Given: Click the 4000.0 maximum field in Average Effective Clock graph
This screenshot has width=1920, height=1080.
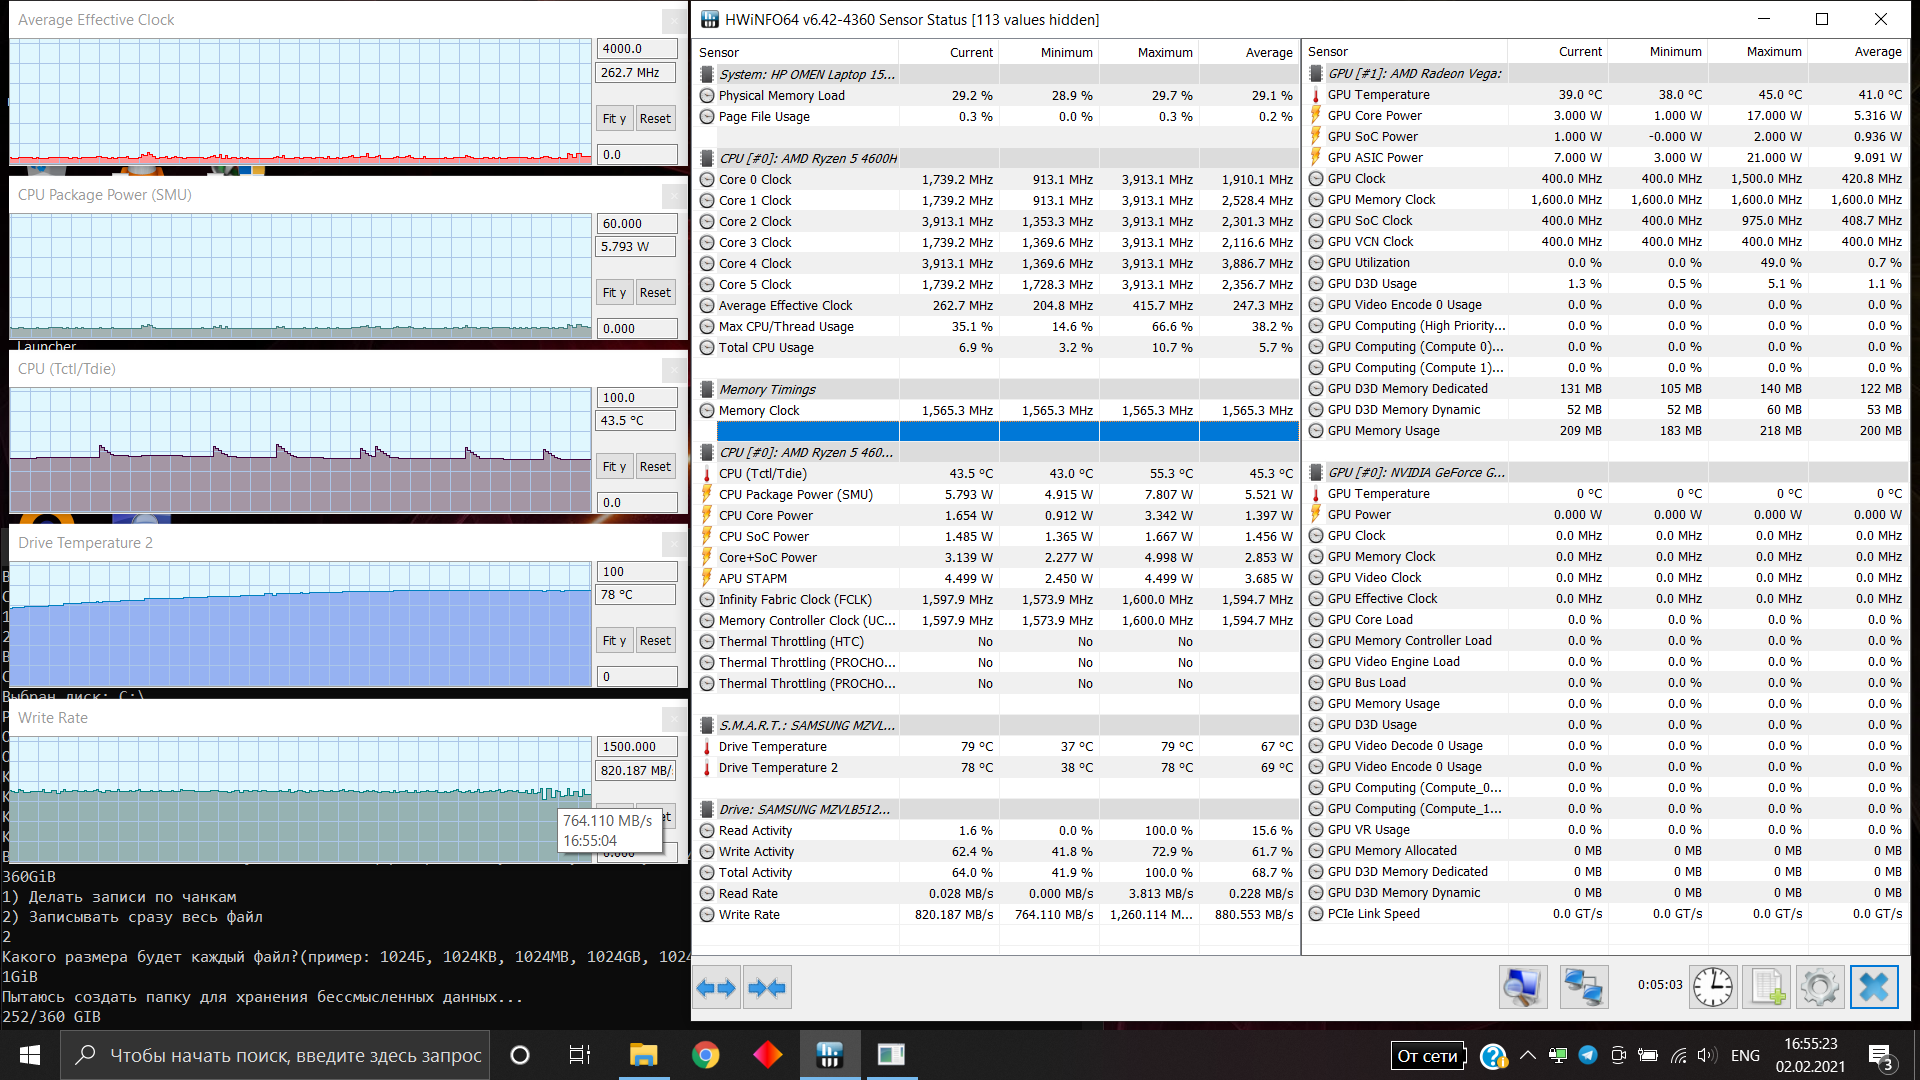Looking at the screenshot, I should coord(637,49).
